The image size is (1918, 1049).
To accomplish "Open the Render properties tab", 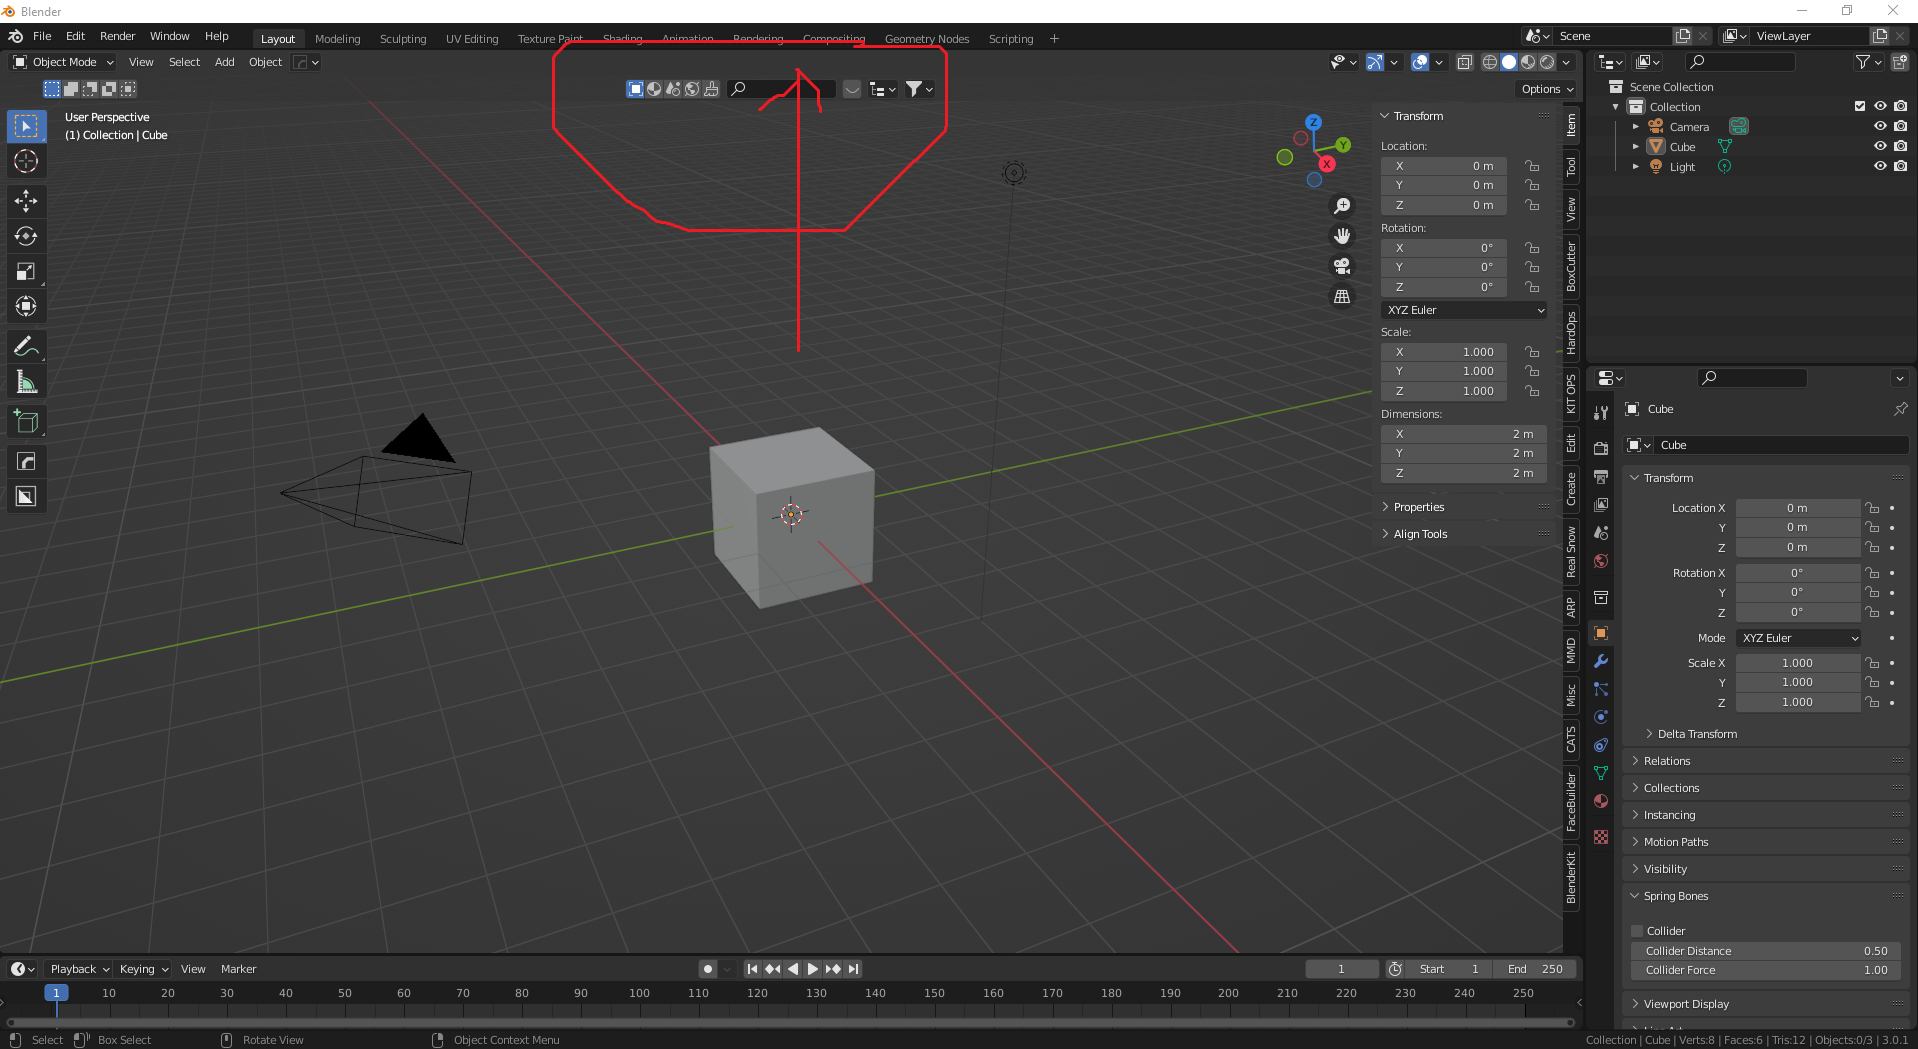I will [x=1600, y=447].
